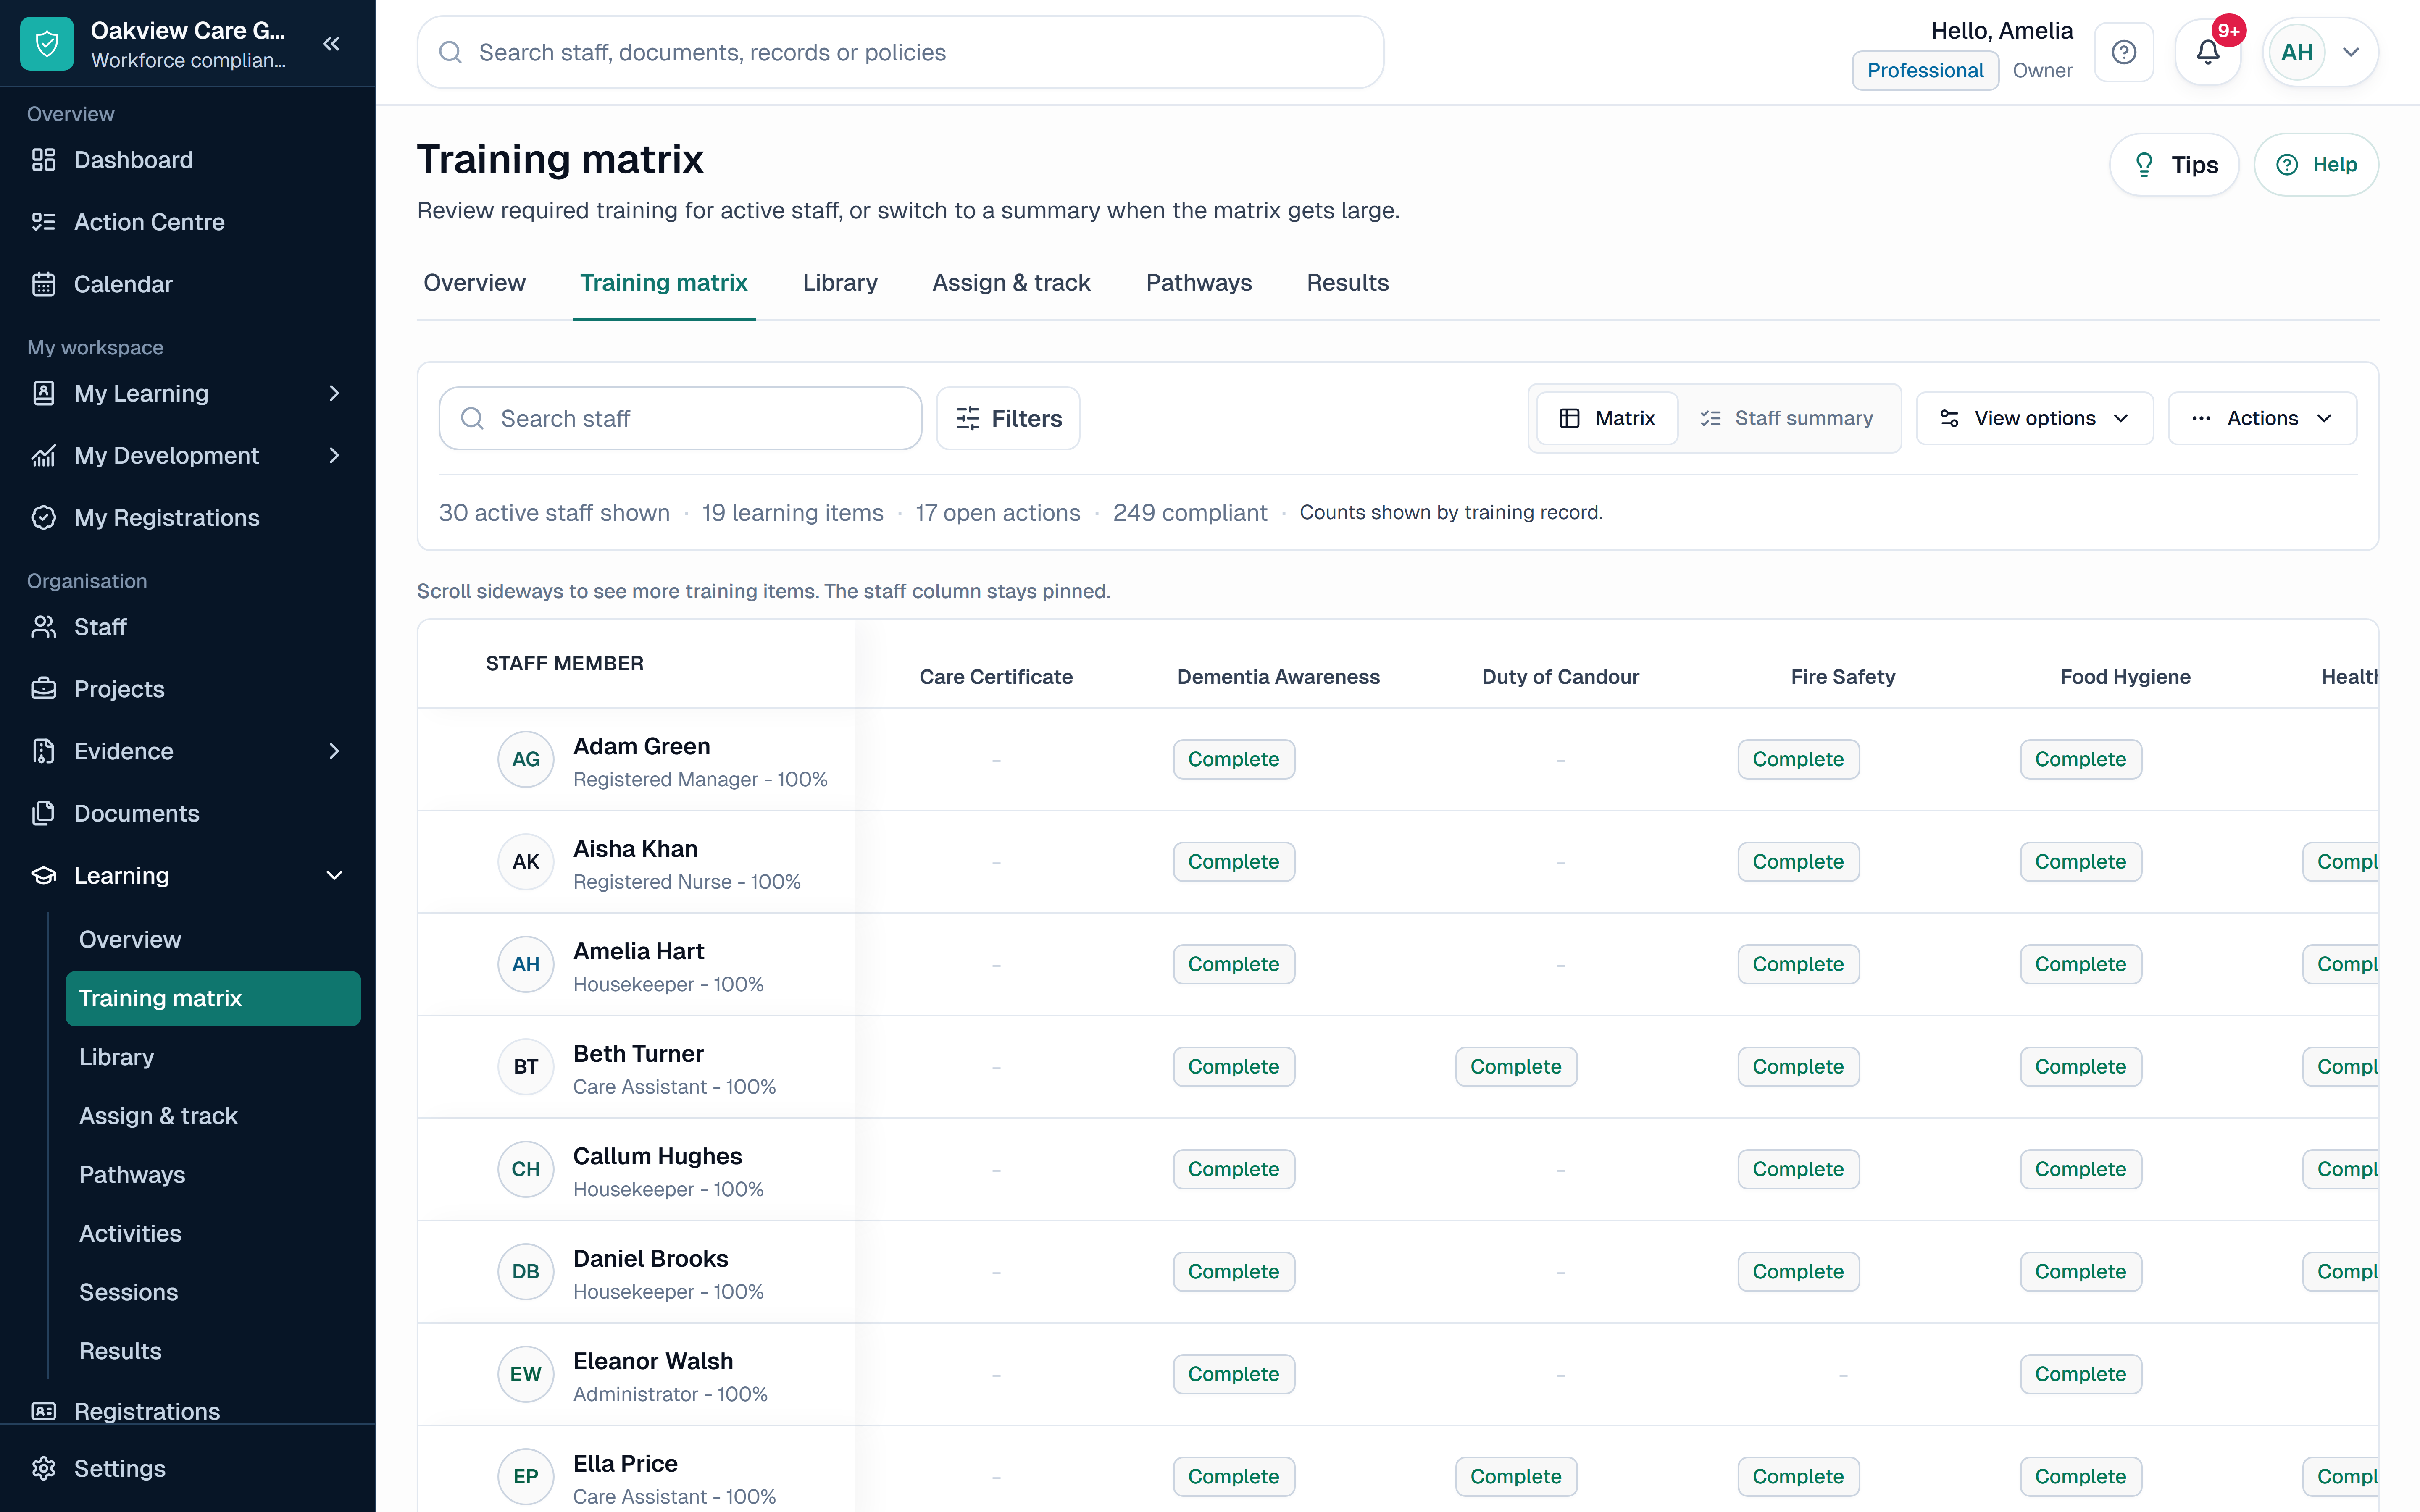Open notifications bell
This screenshot has width=2420, height=1512.
click(2208, 52)
